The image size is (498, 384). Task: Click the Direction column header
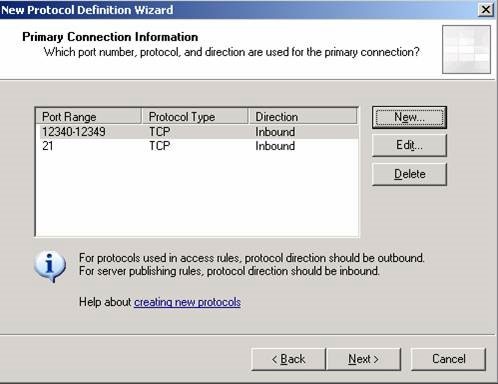[x=303, y=117]
